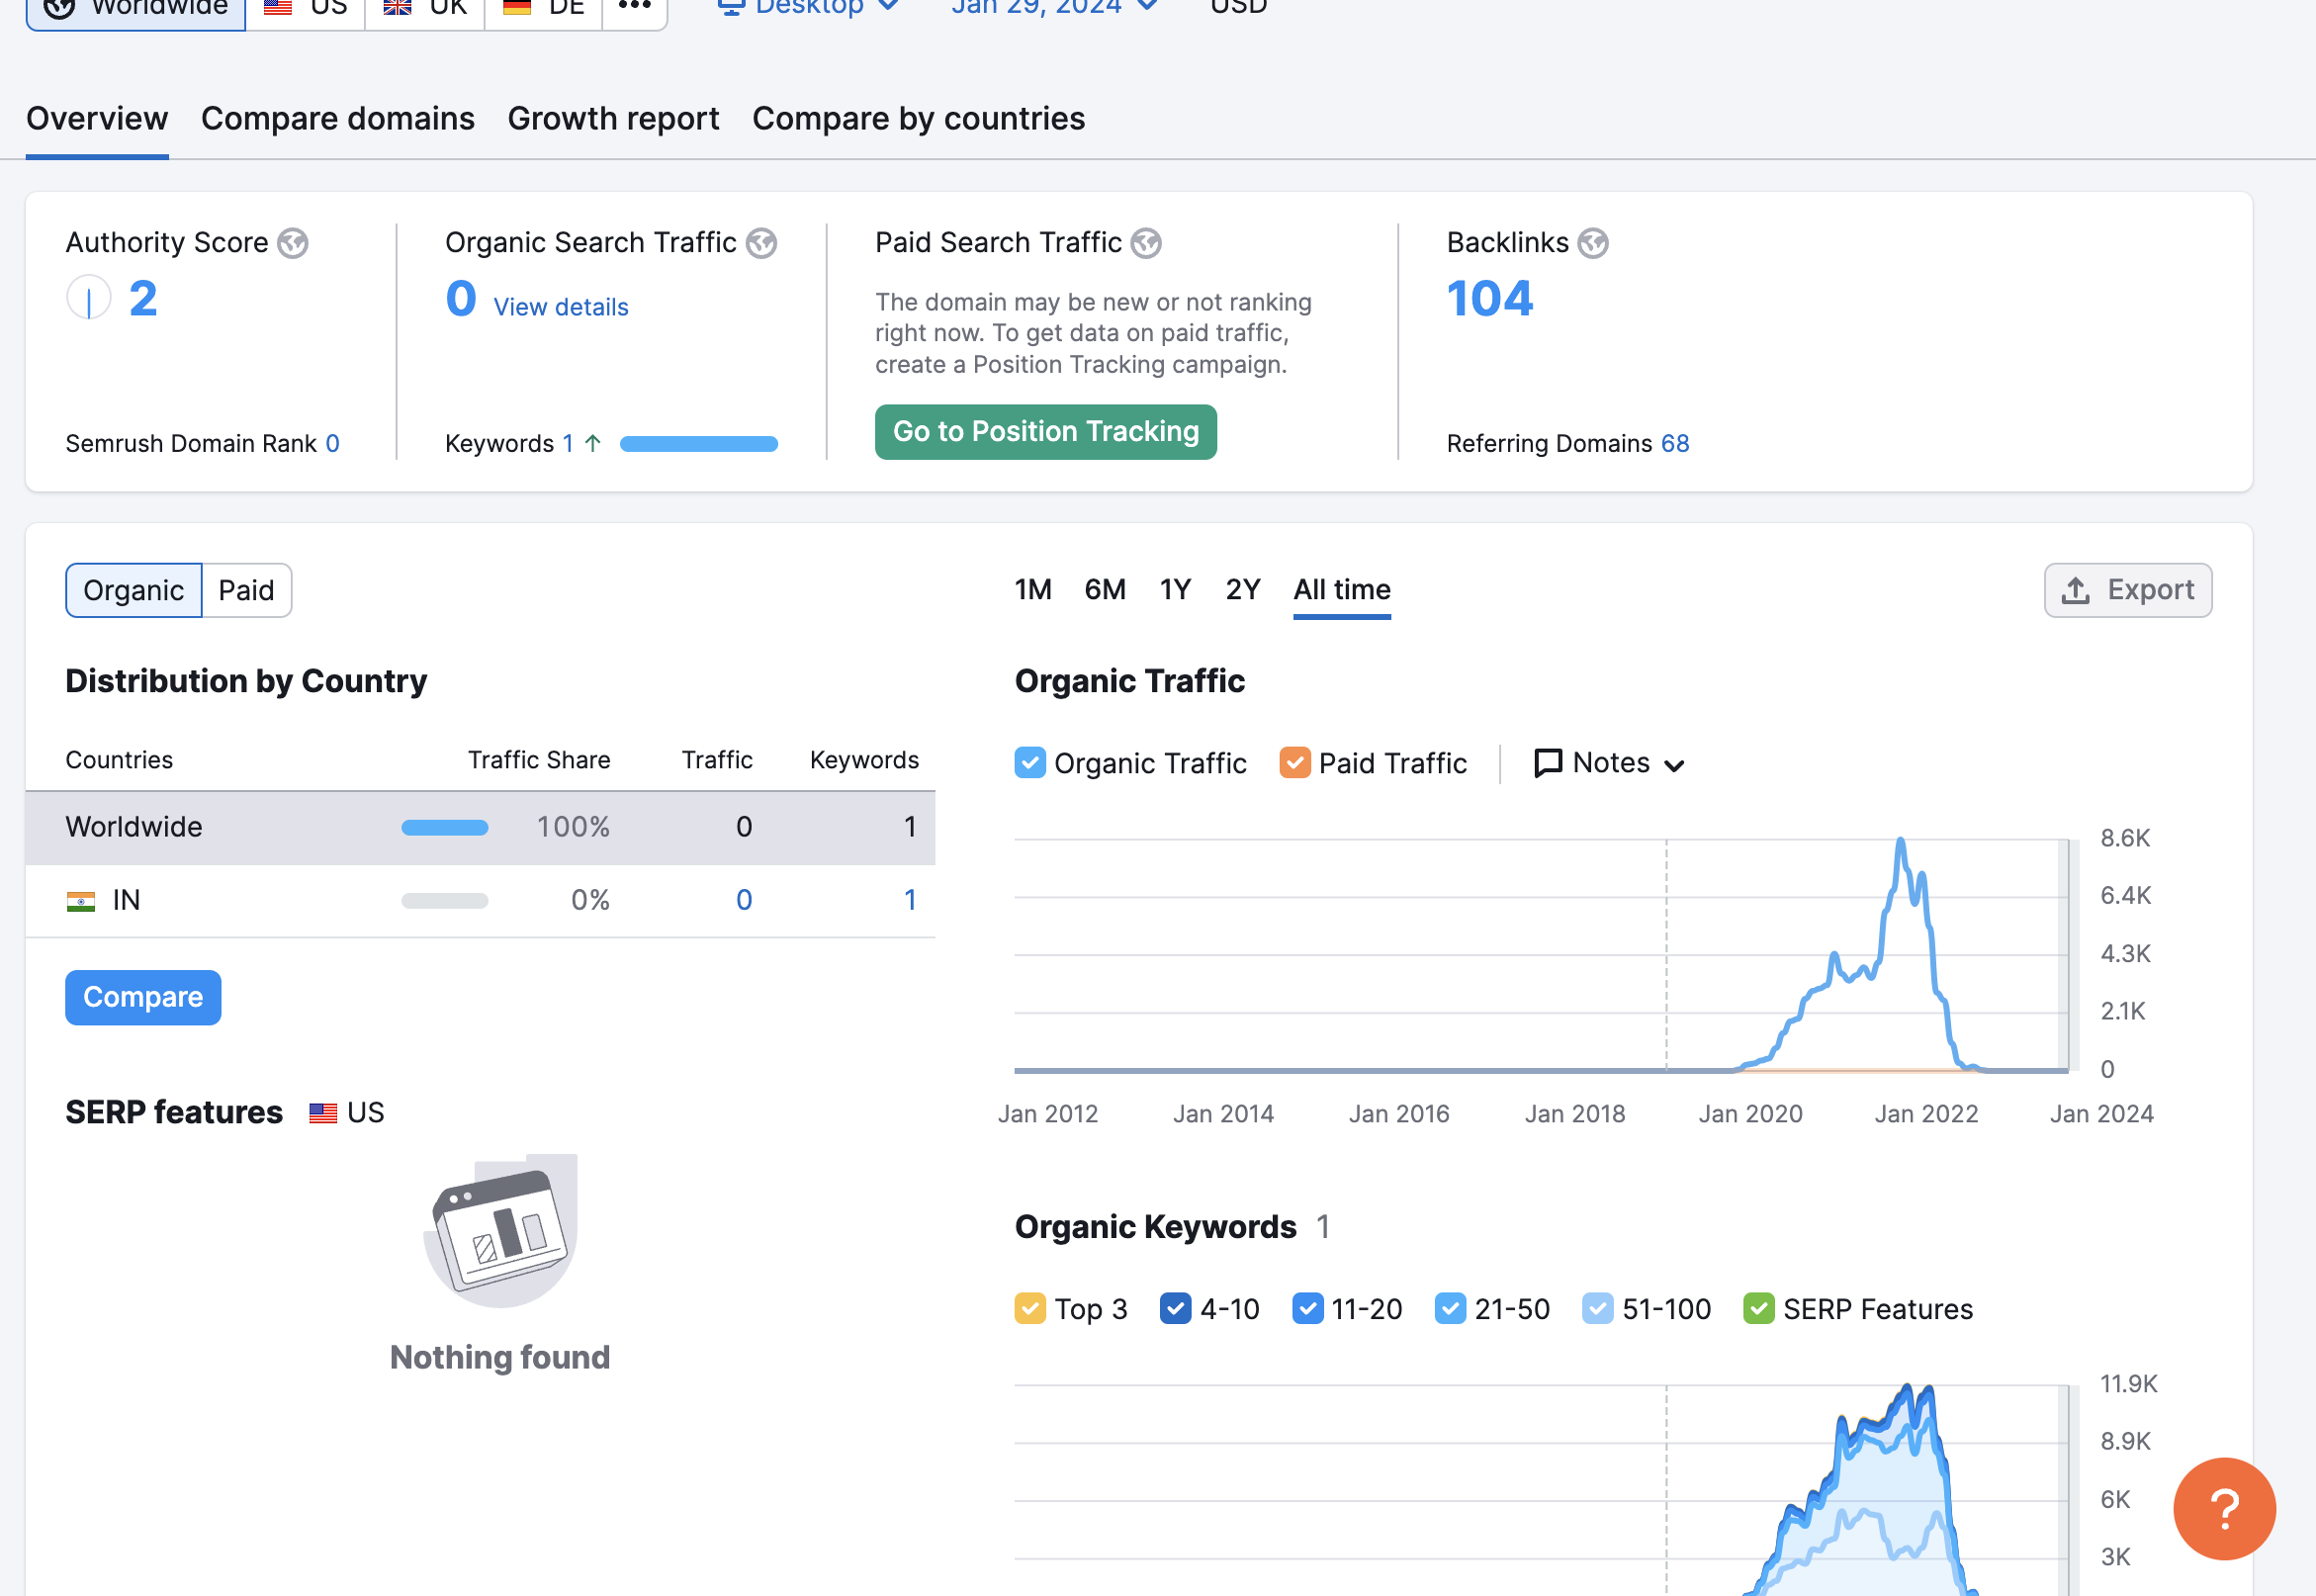The image size is (2316, 1596).
Task: Click the Export button
Action: [2128, 590]
